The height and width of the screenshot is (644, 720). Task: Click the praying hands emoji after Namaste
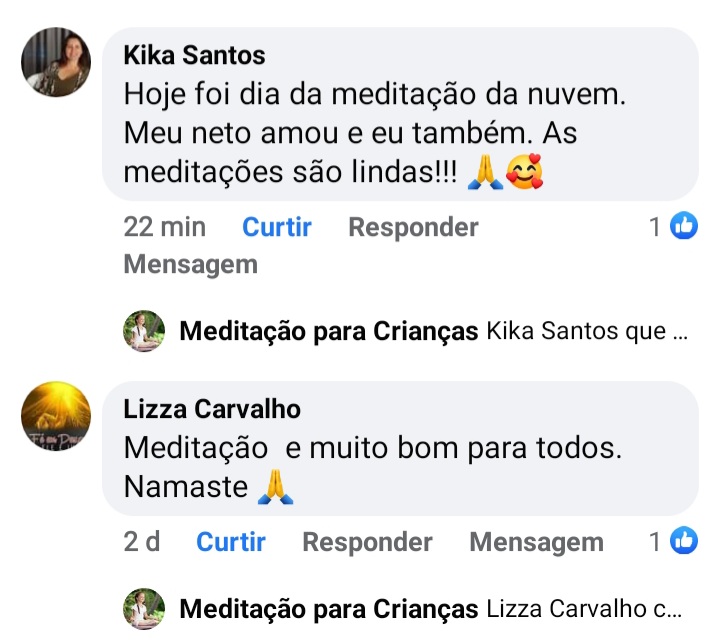[x=274, y=487]
